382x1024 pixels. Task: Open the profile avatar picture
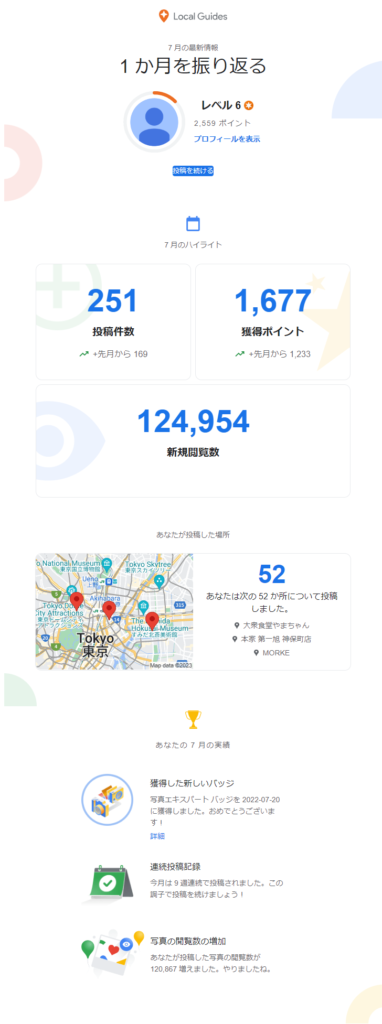(x=155, y=121)
